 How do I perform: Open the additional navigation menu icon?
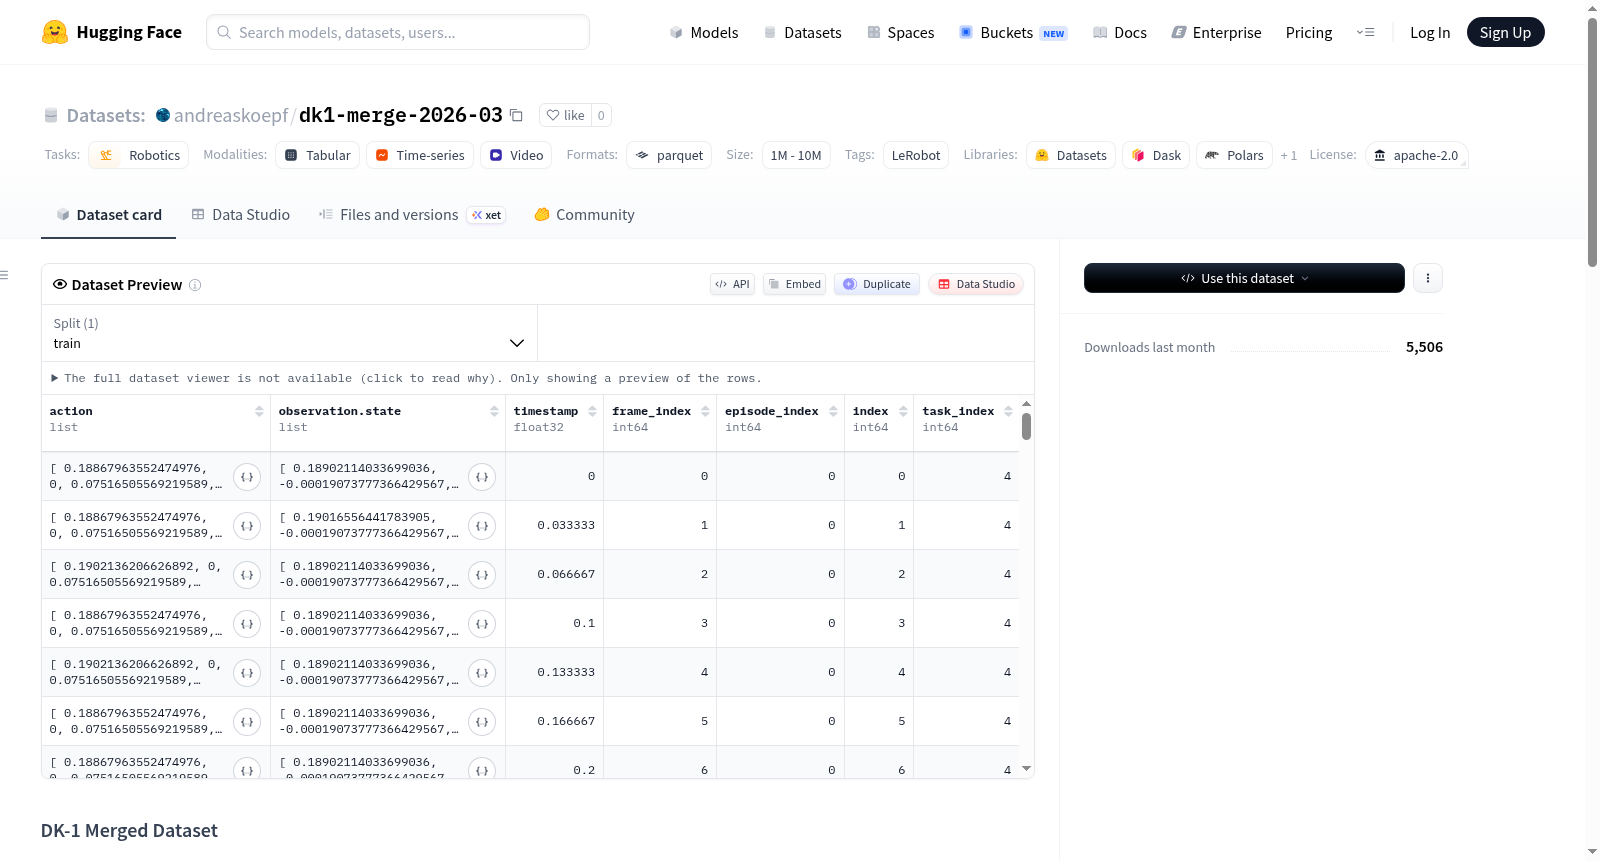(1365, 32)
